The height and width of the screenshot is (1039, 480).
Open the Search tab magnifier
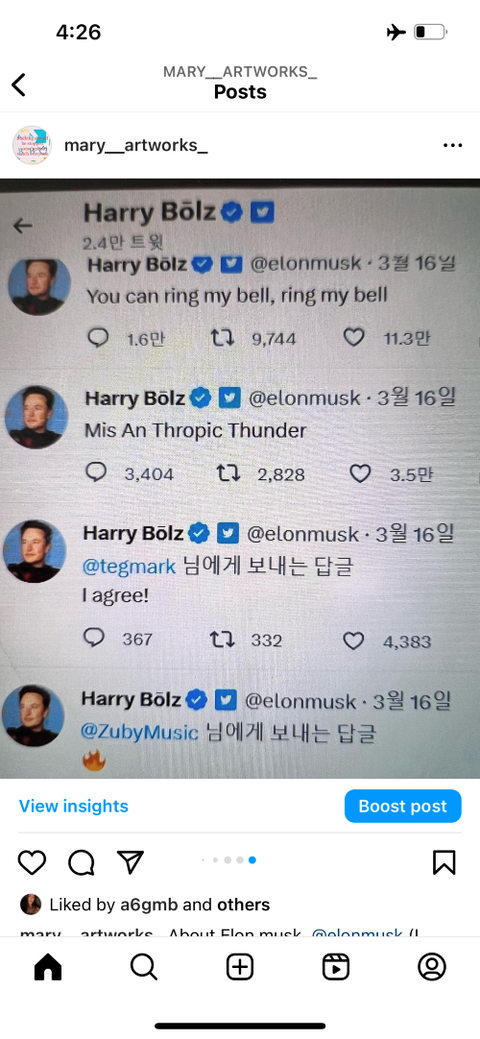pyautogui.click(x=144, y=967)
